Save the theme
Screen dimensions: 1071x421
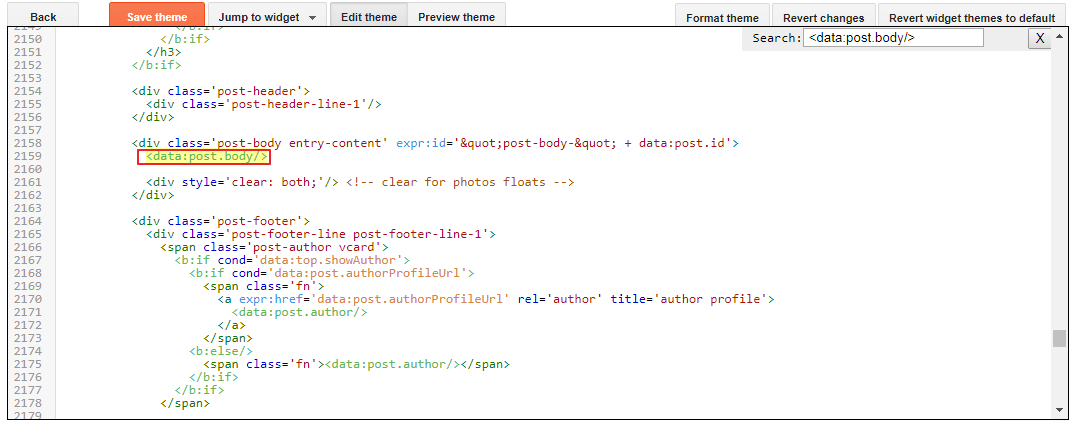click(x=157, y=17)
